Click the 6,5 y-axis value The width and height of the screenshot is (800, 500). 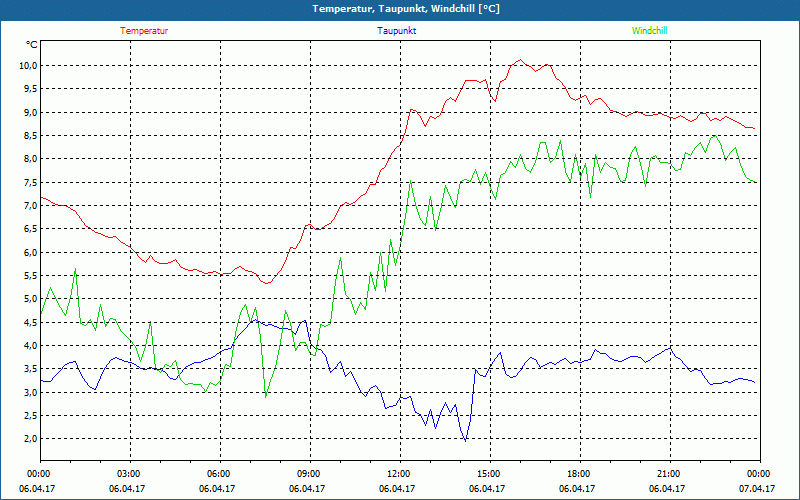pos(30,229)
